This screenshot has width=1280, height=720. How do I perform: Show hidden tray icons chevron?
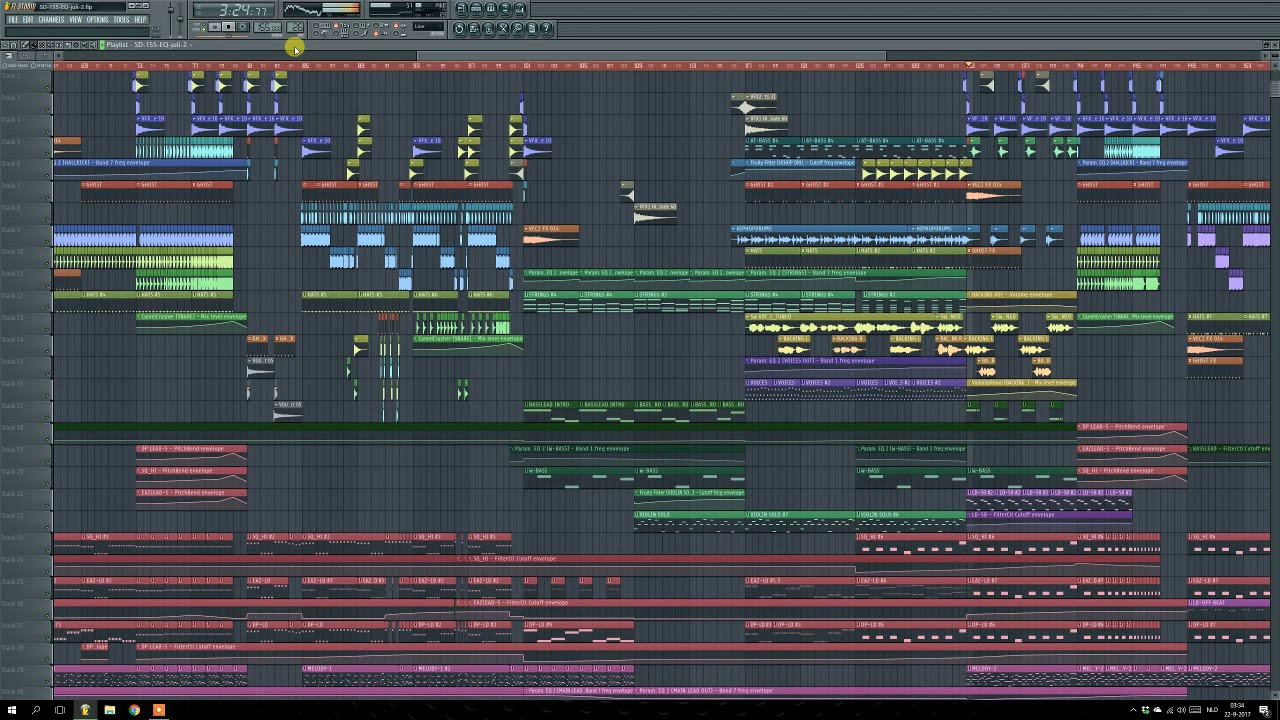(x=1131, y=710)
